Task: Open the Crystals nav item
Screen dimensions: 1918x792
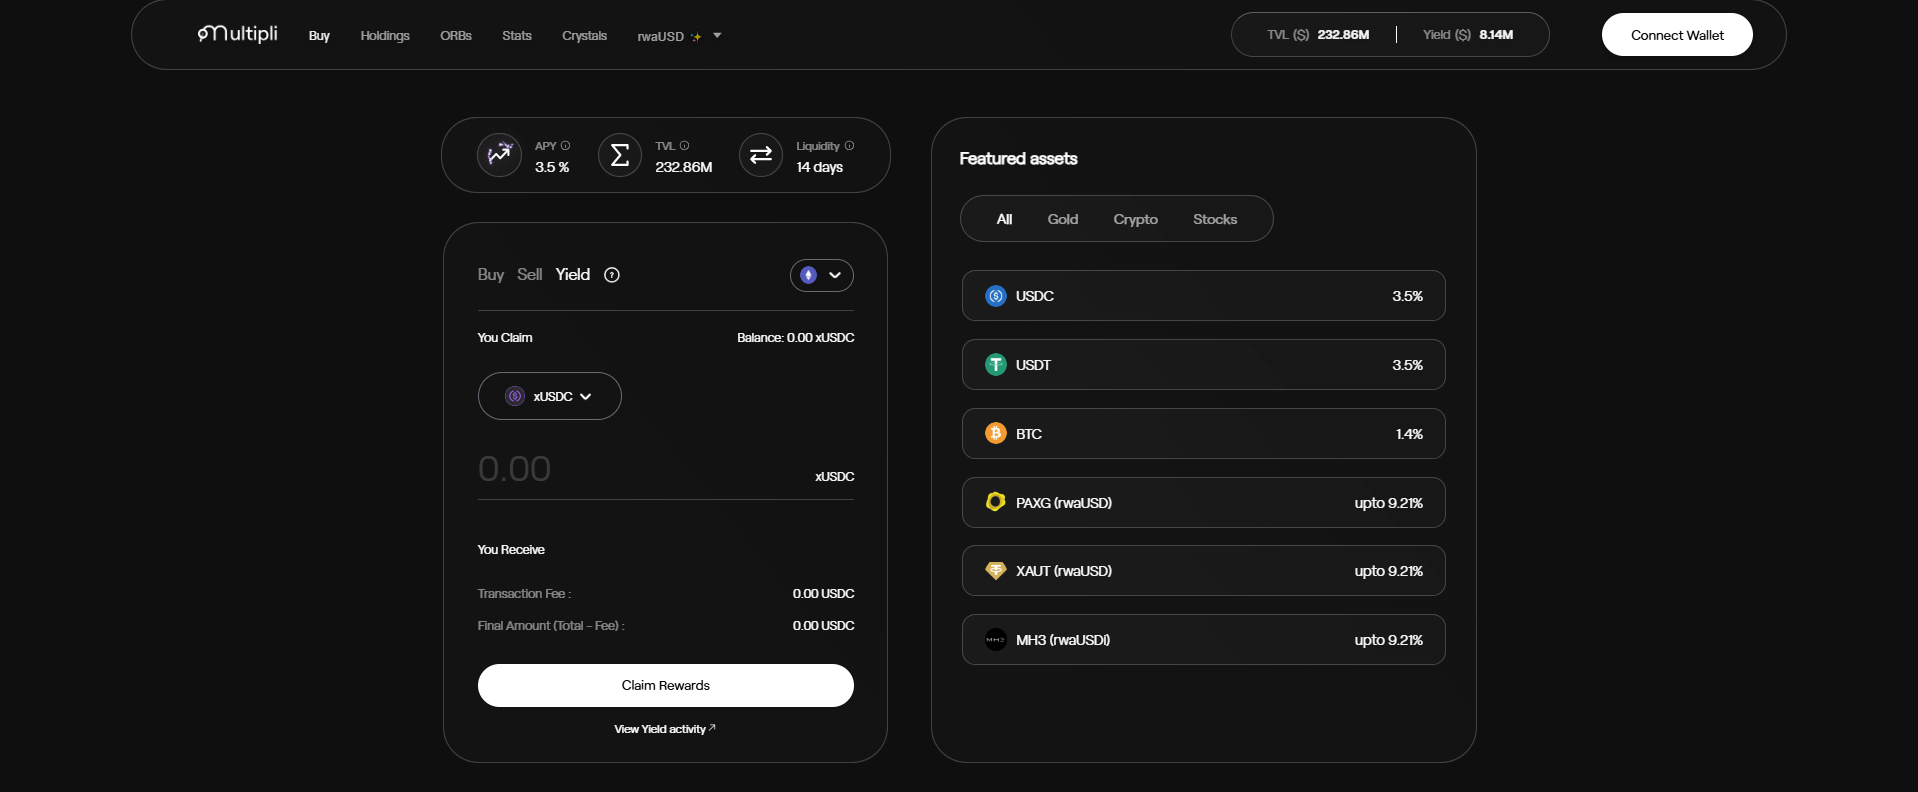Action: click(x=585, y=36)
